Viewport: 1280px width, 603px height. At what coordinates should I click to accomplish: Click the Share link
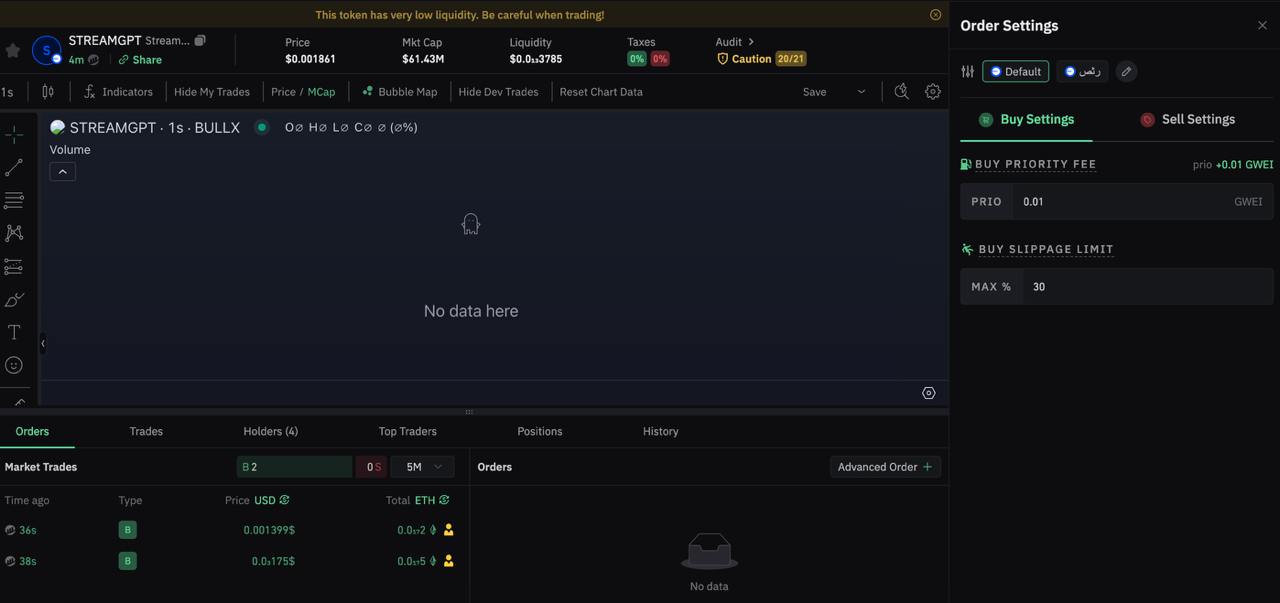pyautogui.click(x=140, y=60)
